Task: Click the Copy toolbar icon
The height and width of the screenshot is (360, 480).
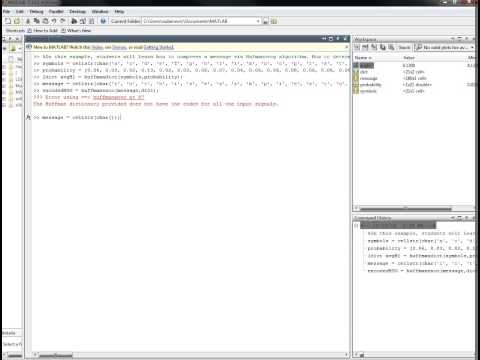Action: 37,21
